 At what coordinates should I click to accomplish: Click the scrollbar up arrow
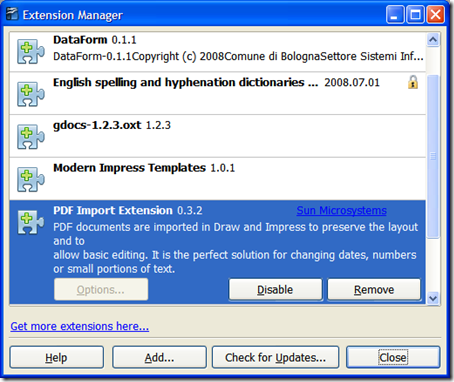point(433,40)
